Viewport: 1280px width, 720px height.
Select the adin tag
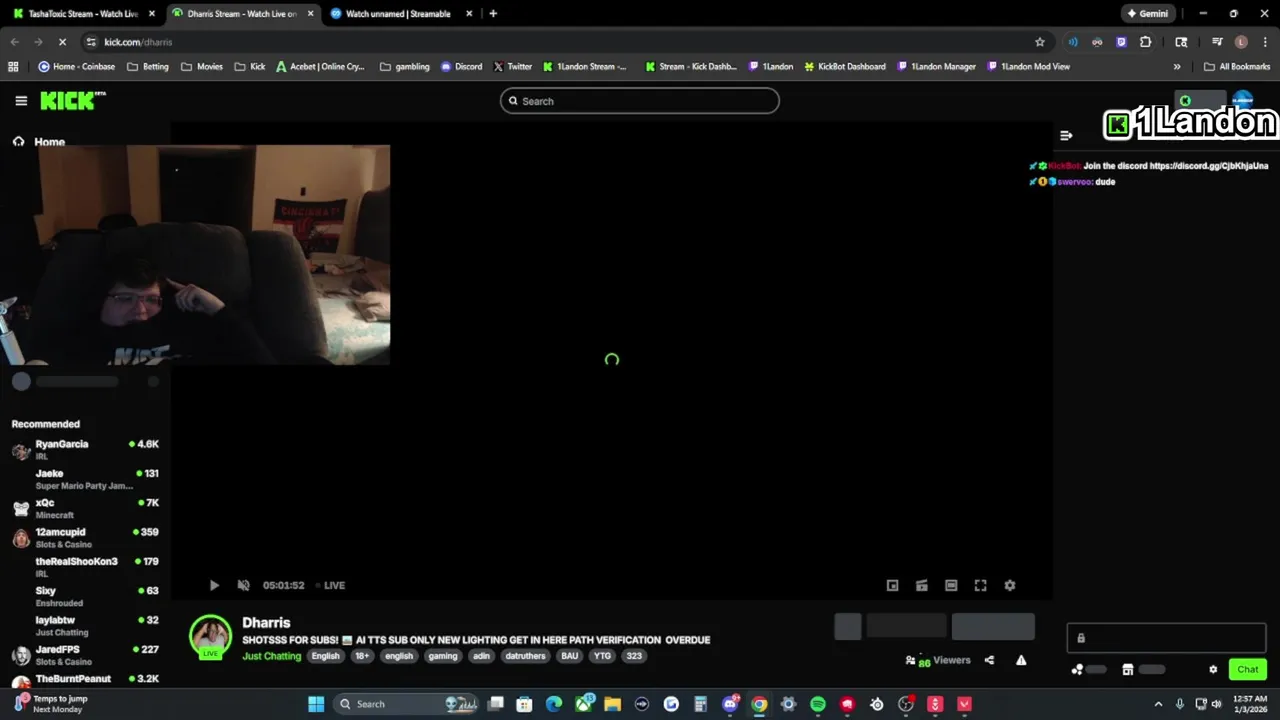[x=481, y=656]
